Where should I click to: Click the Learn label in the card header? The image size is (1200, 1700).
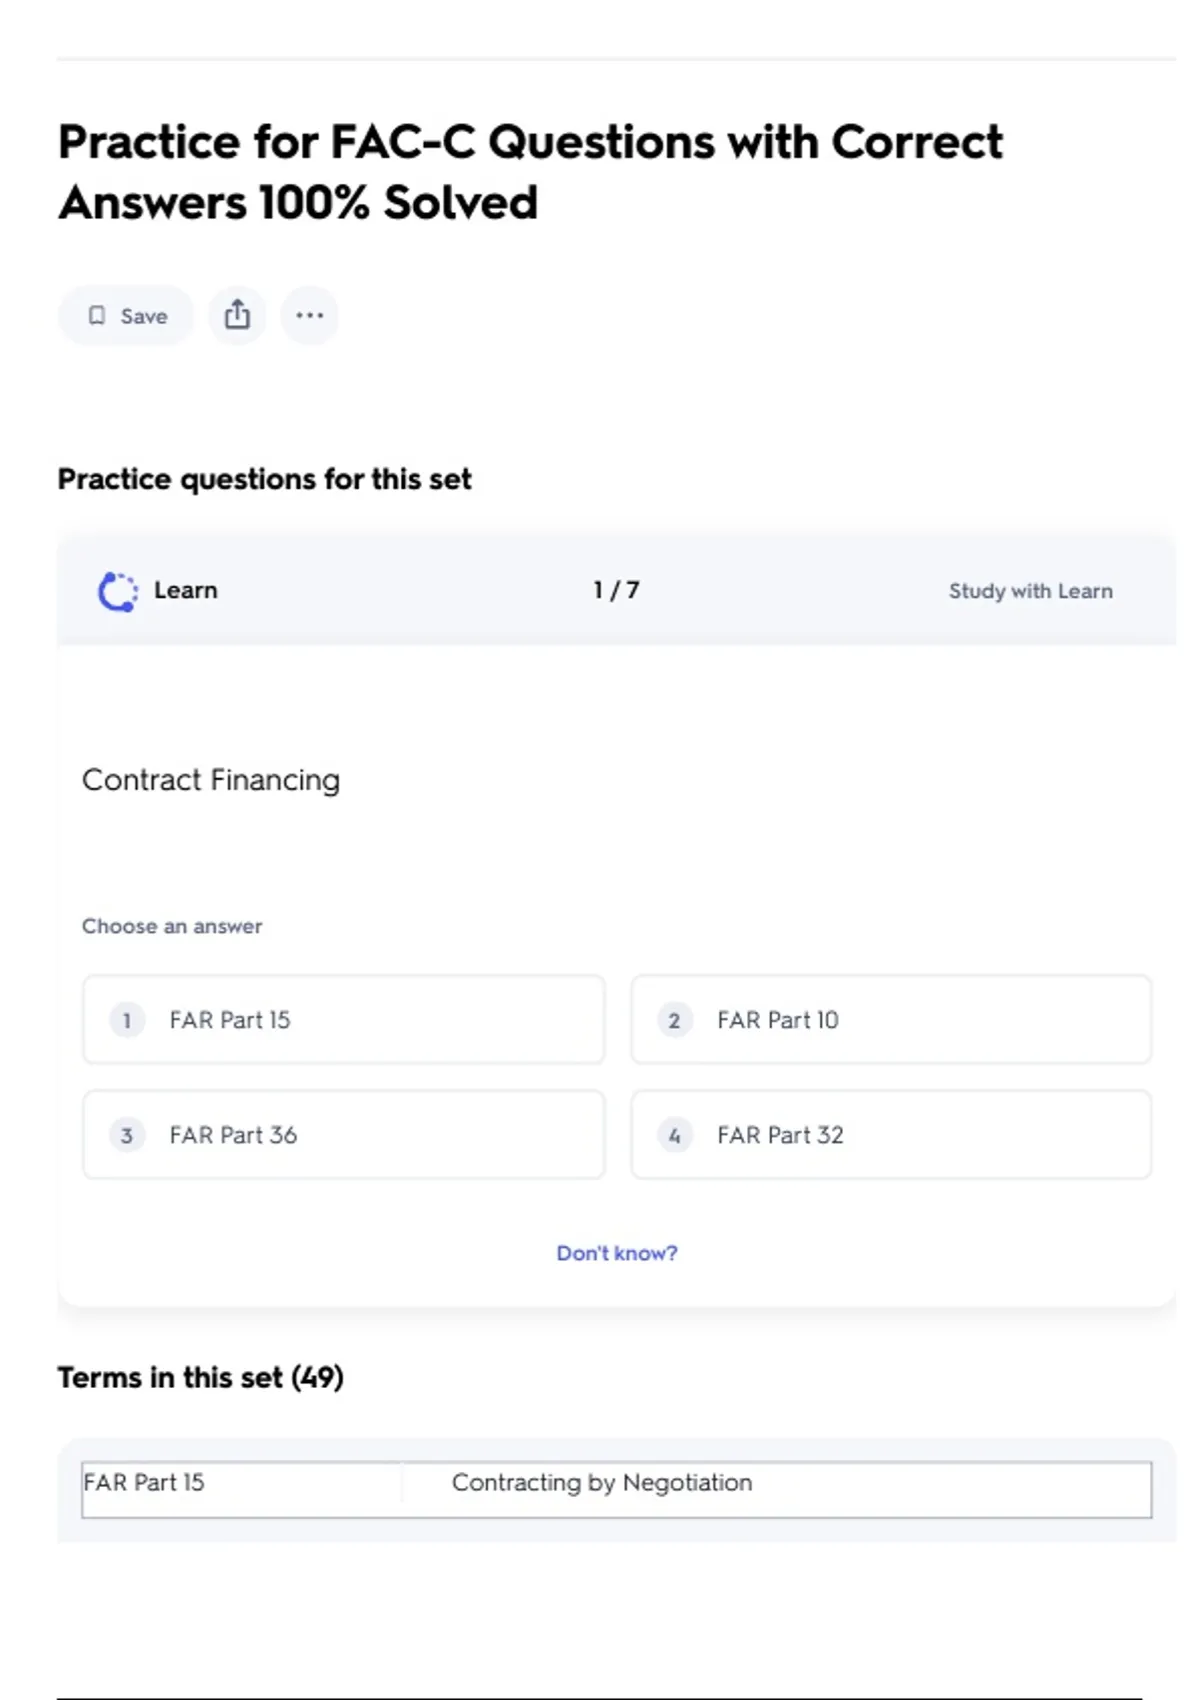pos(185,591)
